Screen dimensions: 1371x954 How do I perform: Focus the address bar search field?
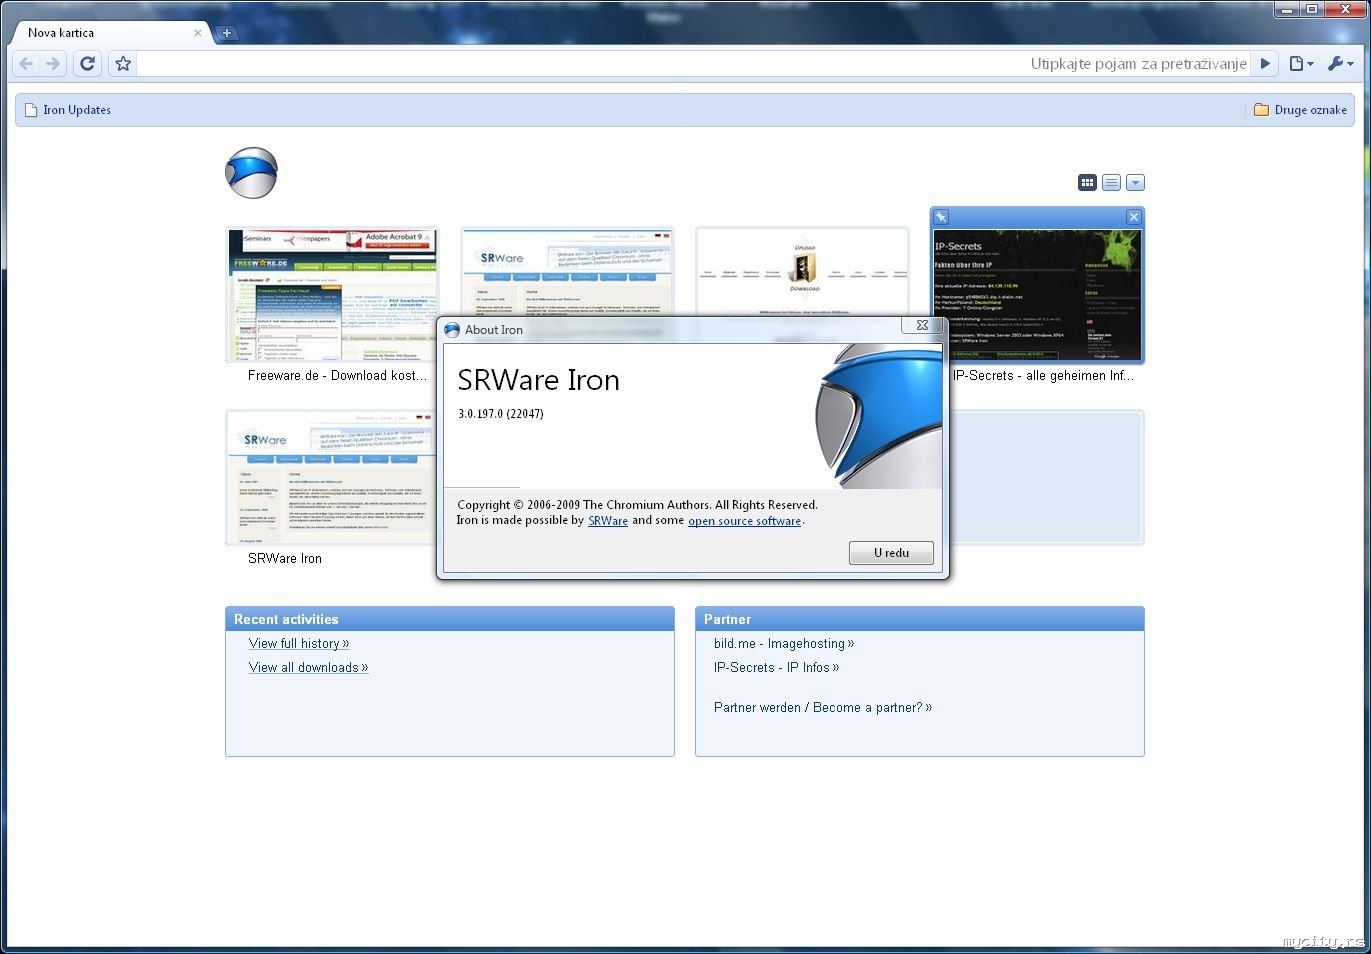coord(693,64)
